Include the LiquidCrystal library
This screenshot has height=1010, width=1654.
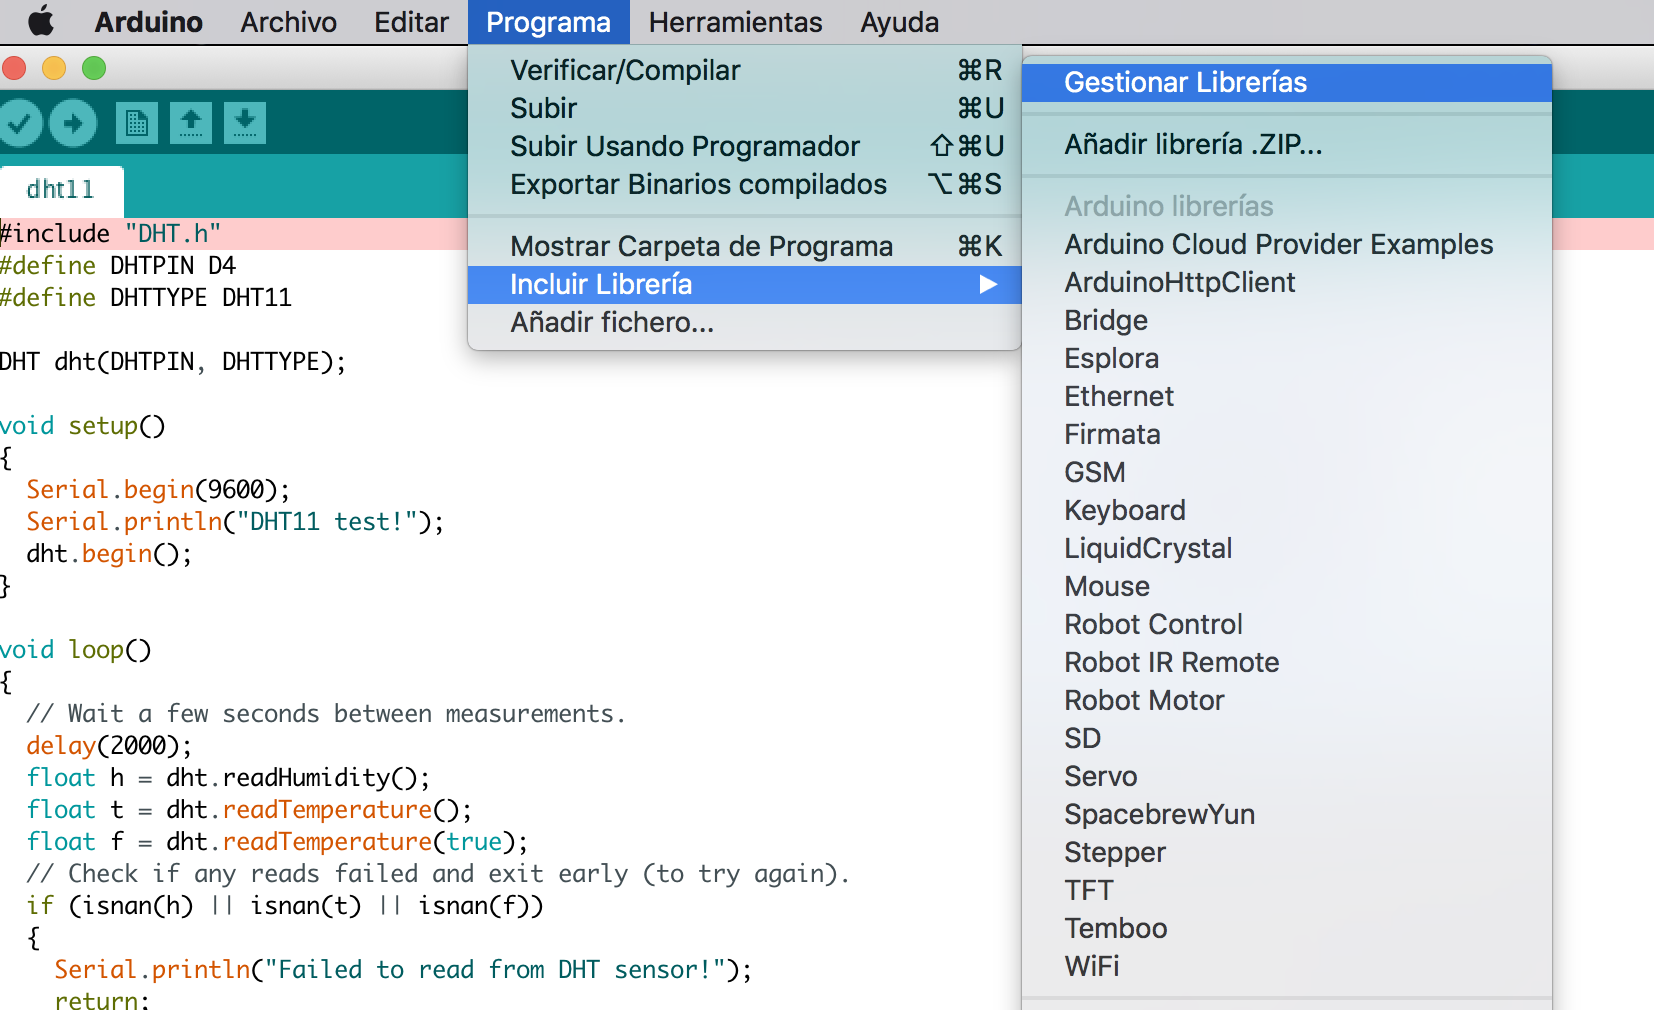tap(1287, 548)
